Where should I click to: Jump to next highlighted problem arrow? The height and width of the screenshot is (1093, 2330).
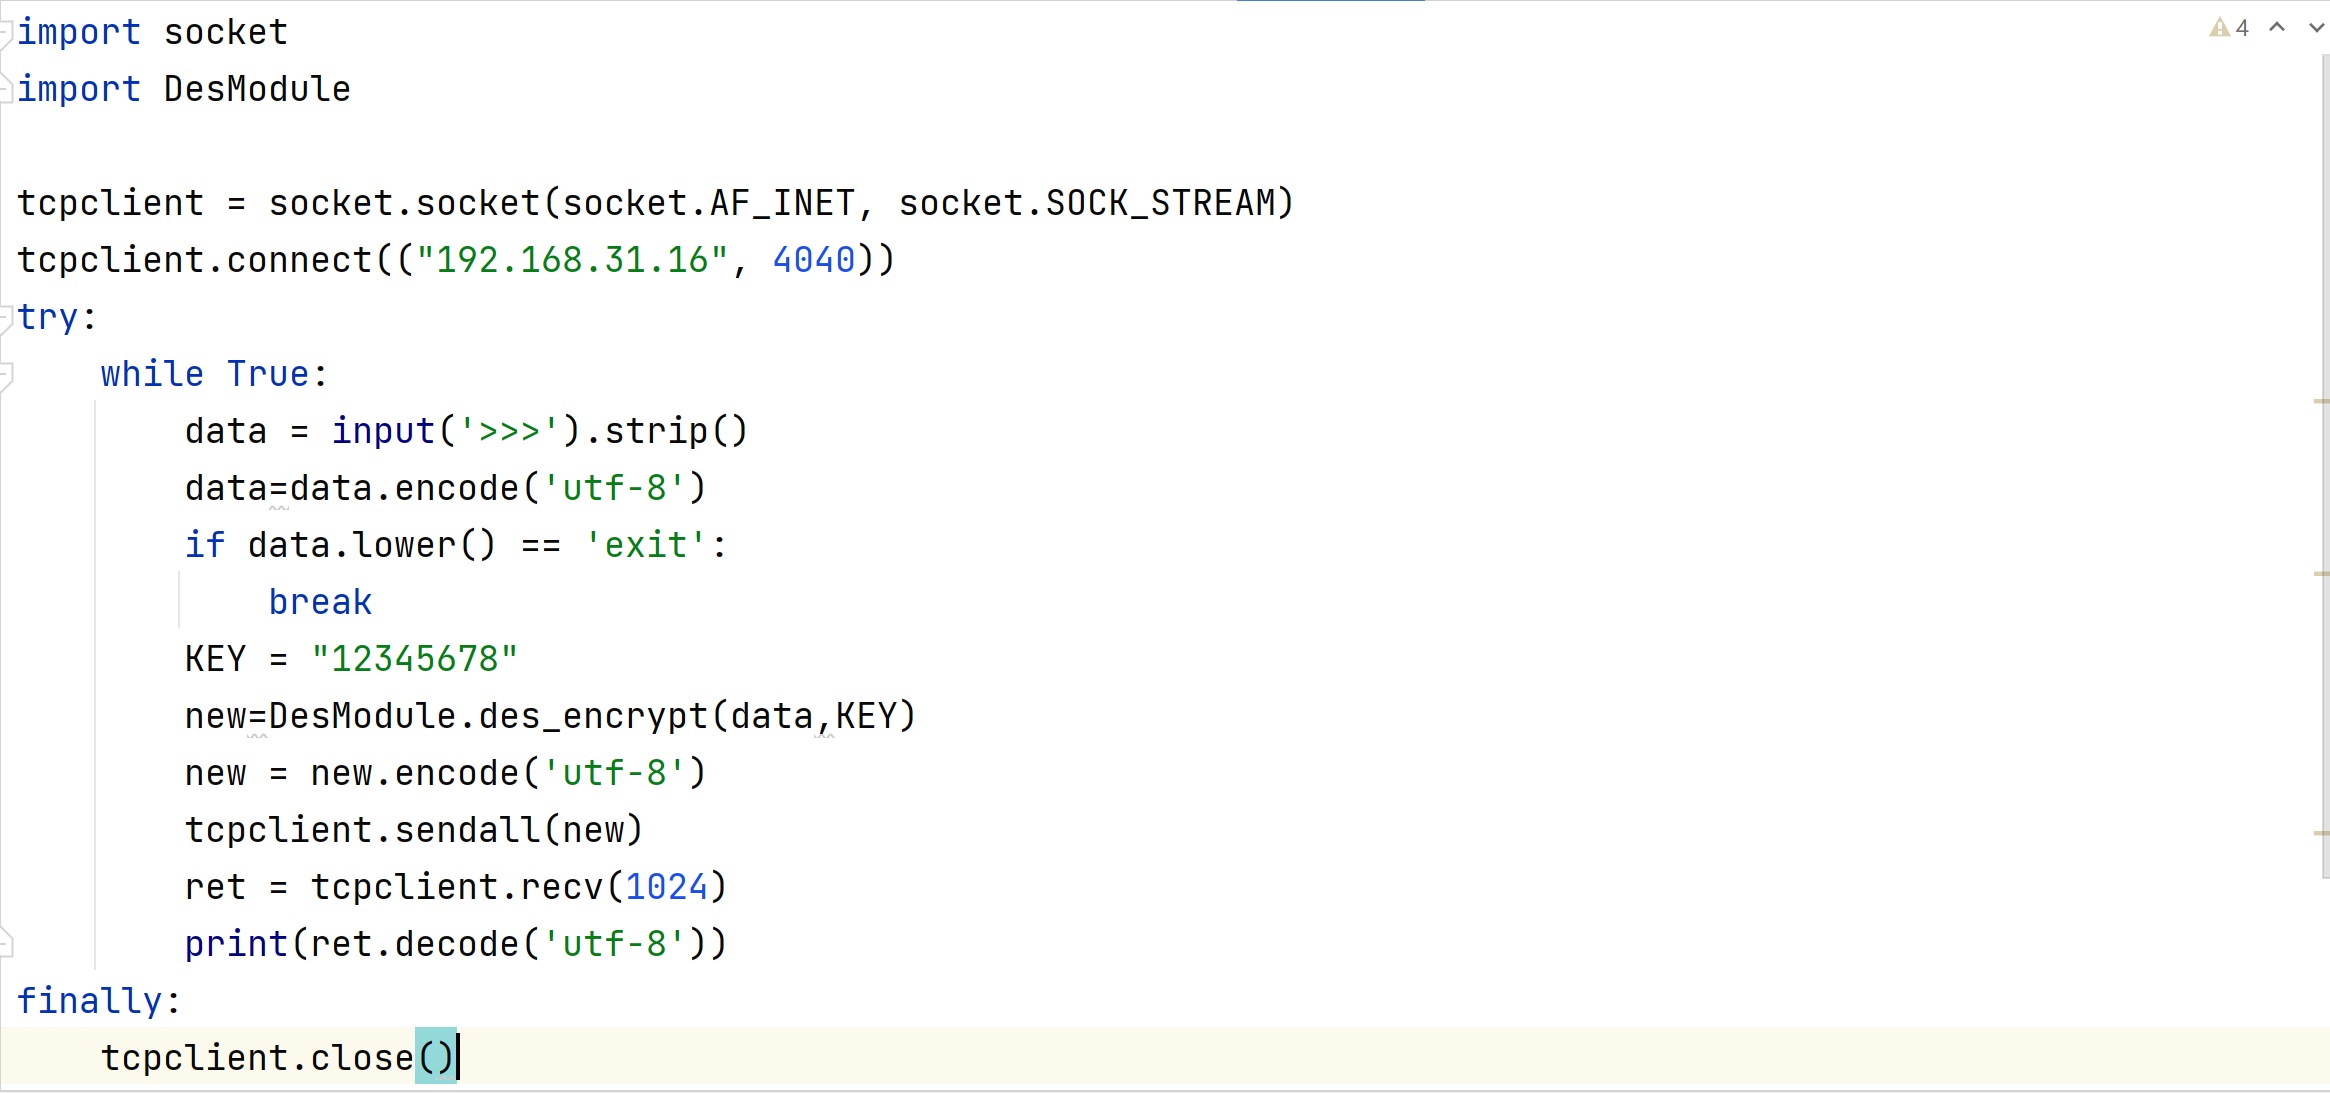(x=2316, y=28)
